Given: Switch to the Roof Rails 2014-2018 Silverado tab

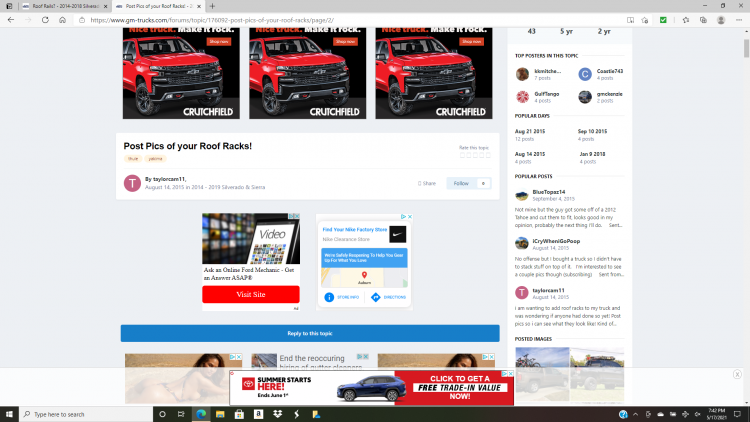Looking at the screenshot, I should tap(65, 6).
